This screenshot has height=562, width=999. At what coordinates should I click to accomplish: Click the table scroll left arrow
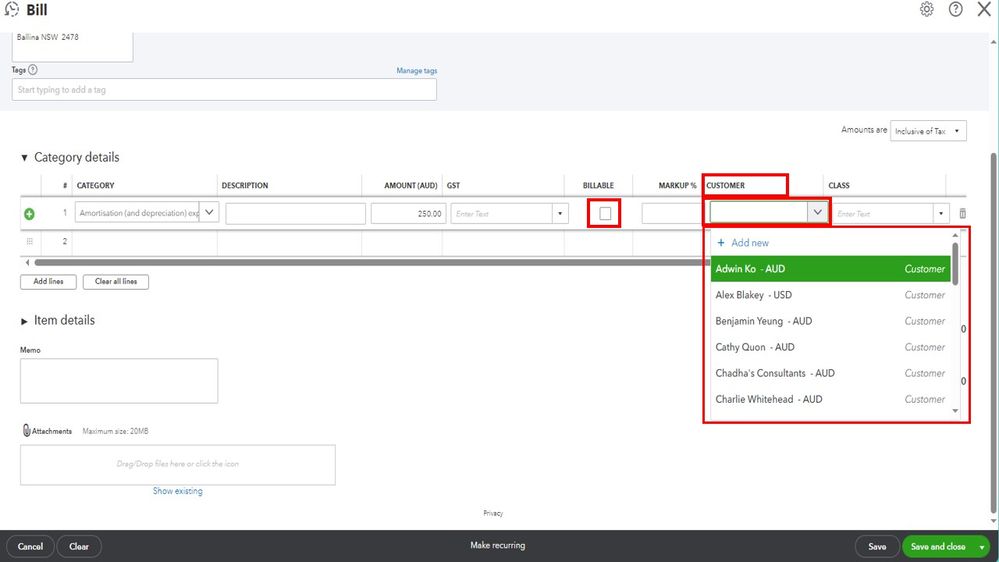(x=27, y=263)
